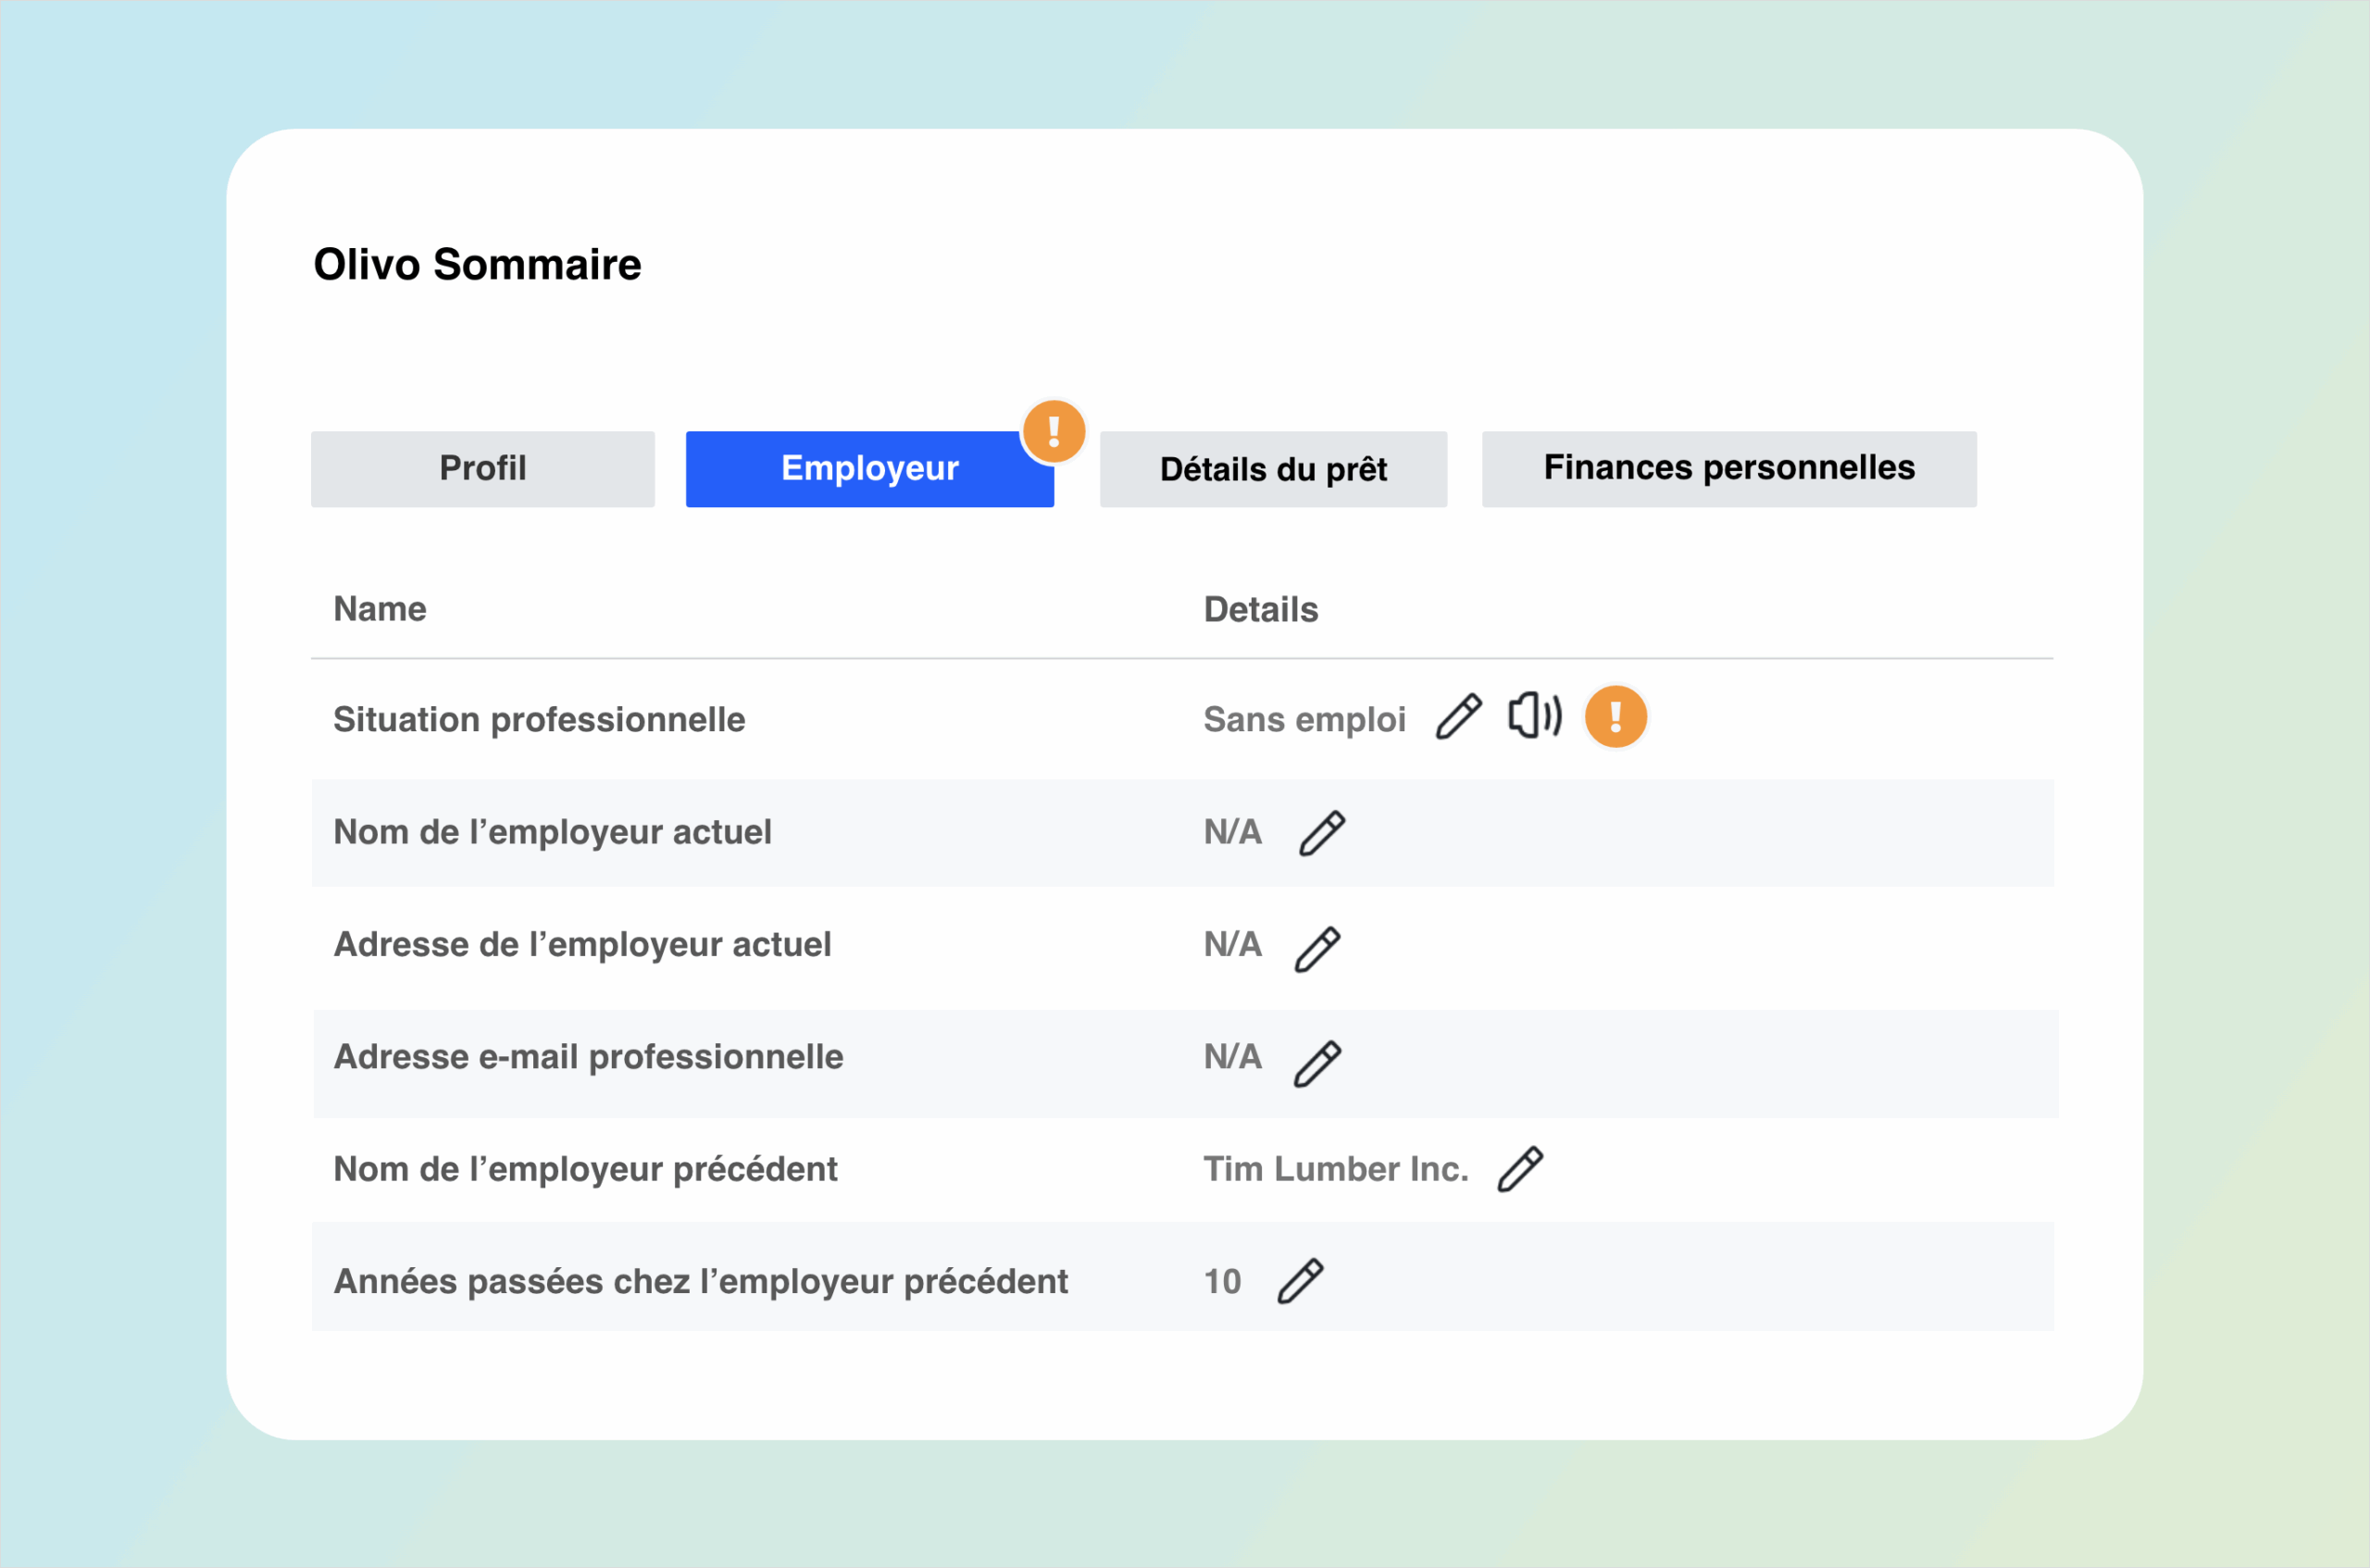Play audio for Sans emploi status
2370x1568 pixels.
pos(1534,716)
